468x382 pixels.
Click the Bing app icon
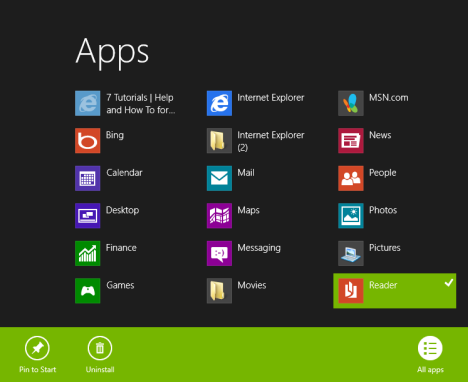87,141
